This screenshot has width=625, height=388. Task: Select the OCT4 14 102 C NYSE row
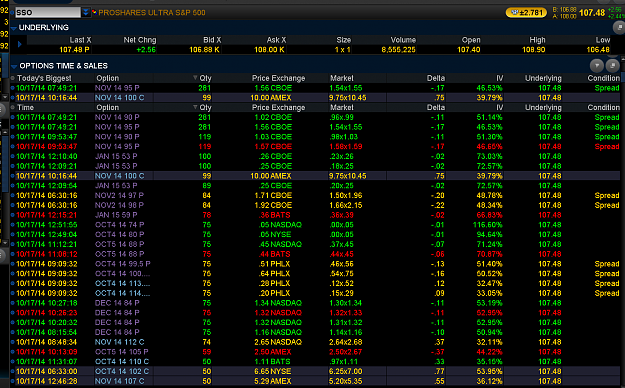[x=317, y=372]
